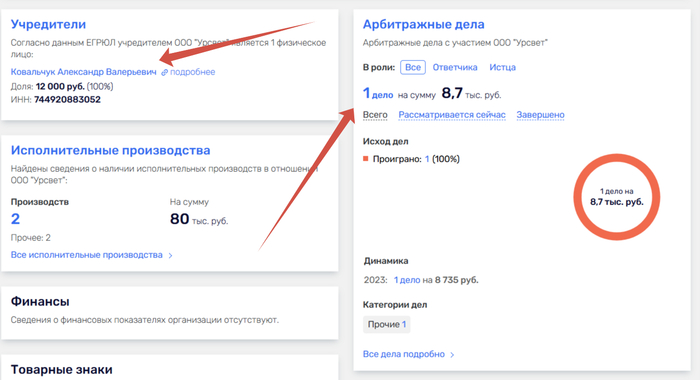Click the 8 735 руб. amount

point(457,280)
